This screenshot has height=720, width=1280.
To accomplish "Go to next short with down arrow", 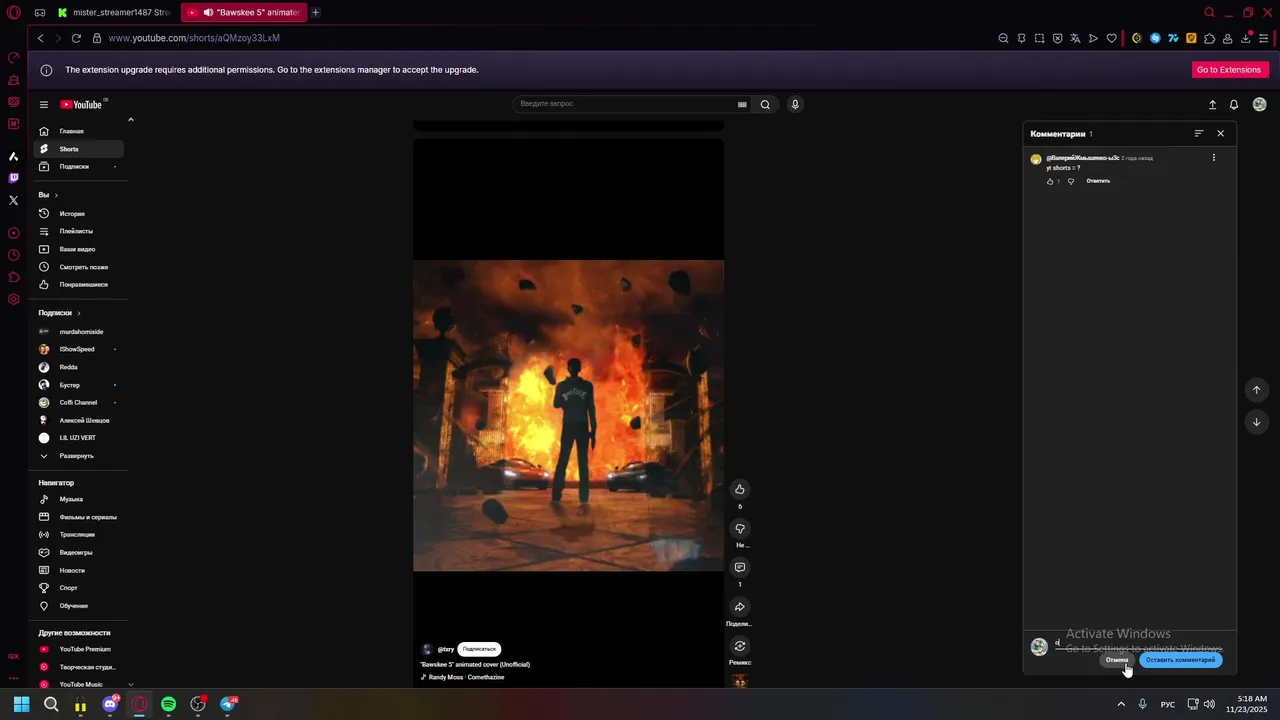I will (x=1257, y=422).
